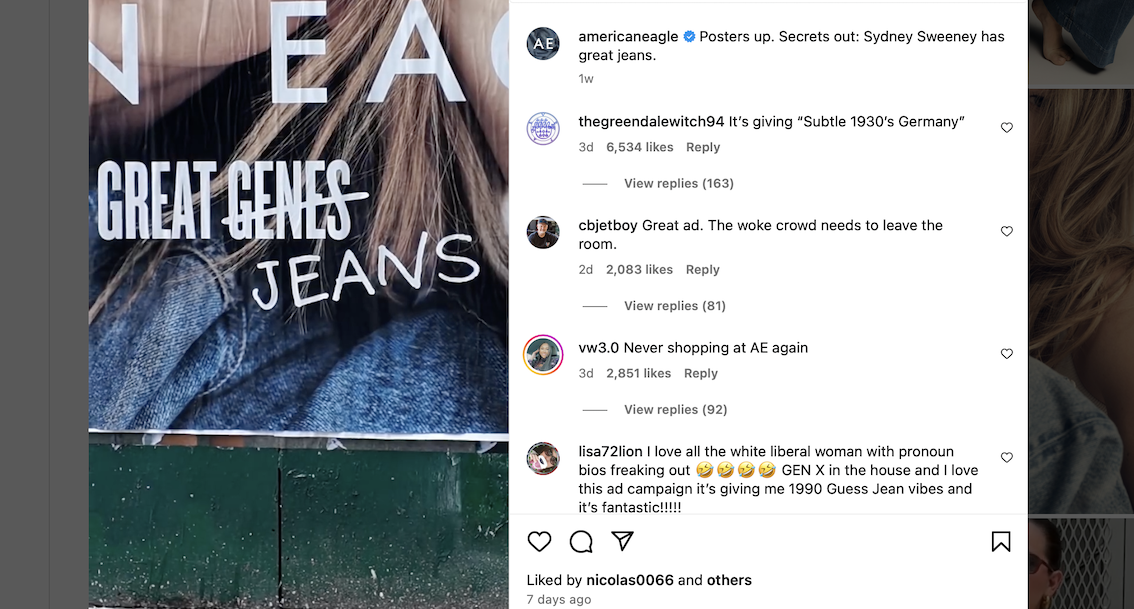Open cbjetboy's profile picture
The height and width of the screenshot is (609, 1134).
click(x=543, y=232)
